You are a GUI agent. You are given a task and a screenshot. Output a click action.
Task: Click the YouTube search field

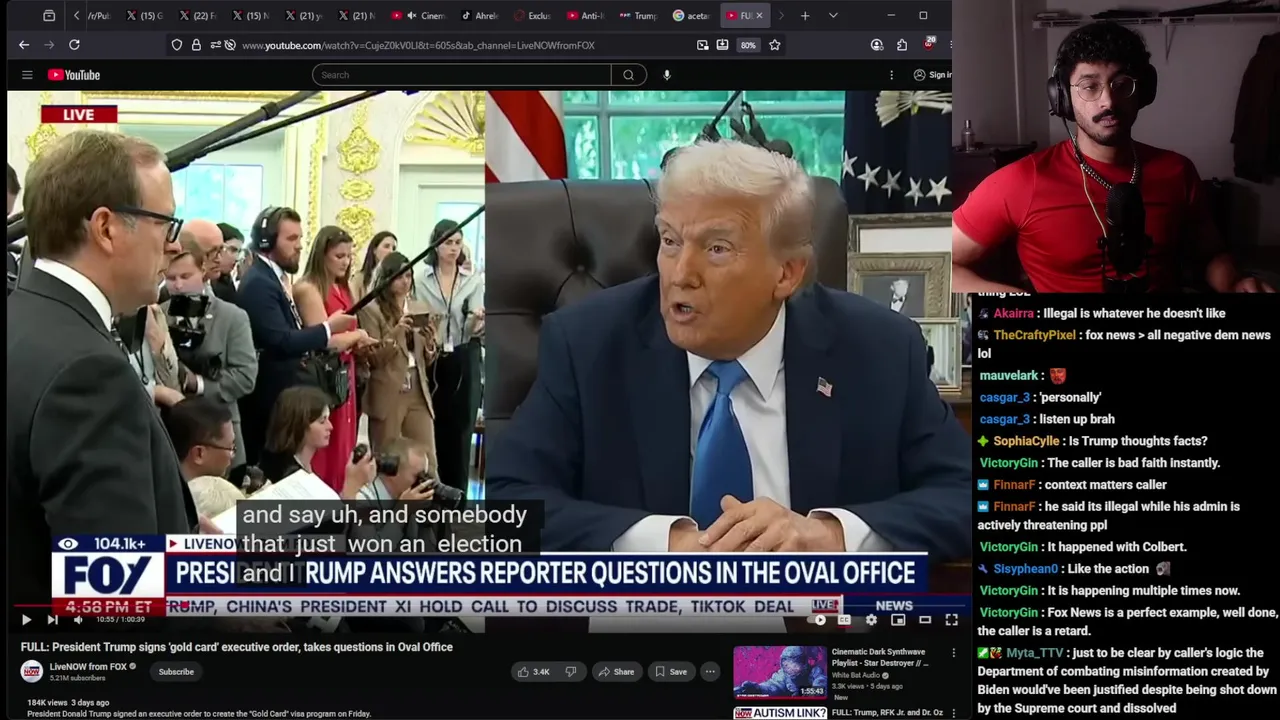click(x=461, y=75)
